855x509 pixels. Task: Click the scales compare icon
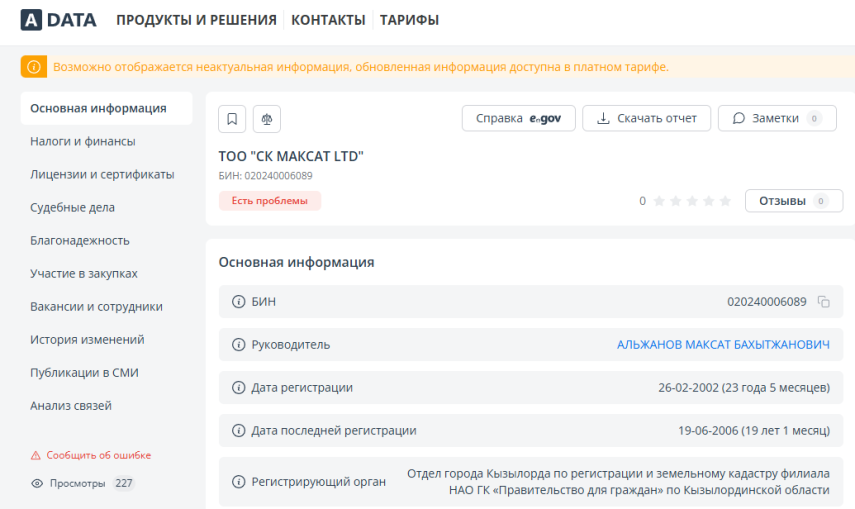pyautogui.click(x=267, y=119)
